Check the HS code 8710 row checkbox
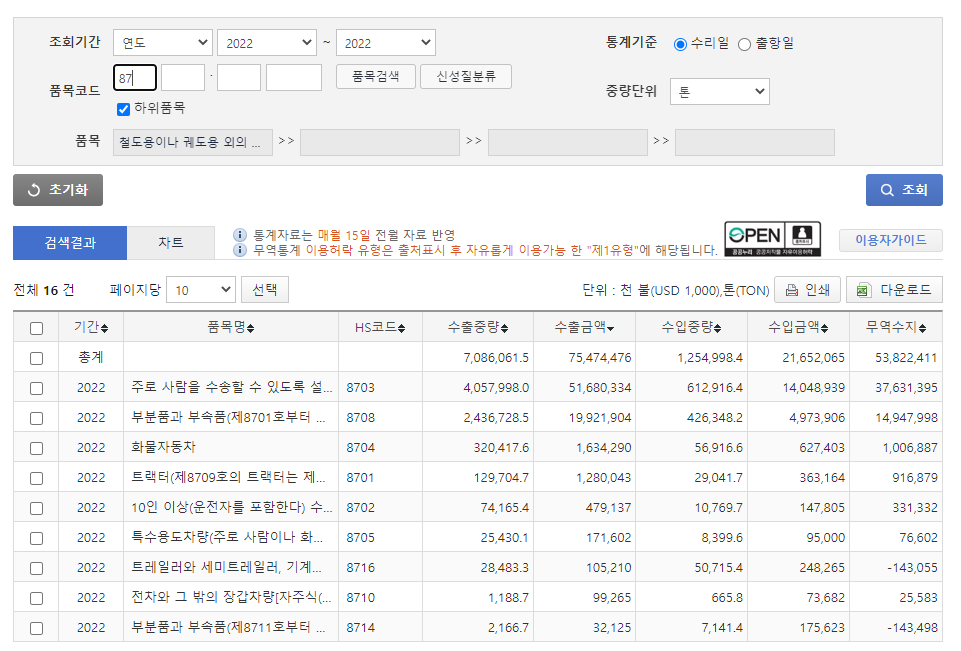 (x=36, y=598)
